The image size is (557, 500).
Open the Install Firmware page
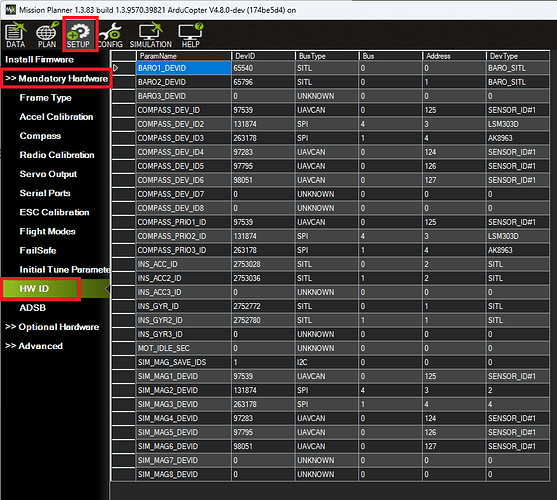coord(39,59)
